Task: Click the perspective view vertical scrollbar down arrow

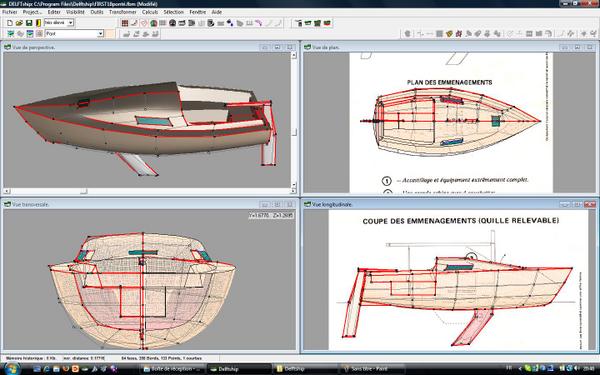Action: click(294, 185)
